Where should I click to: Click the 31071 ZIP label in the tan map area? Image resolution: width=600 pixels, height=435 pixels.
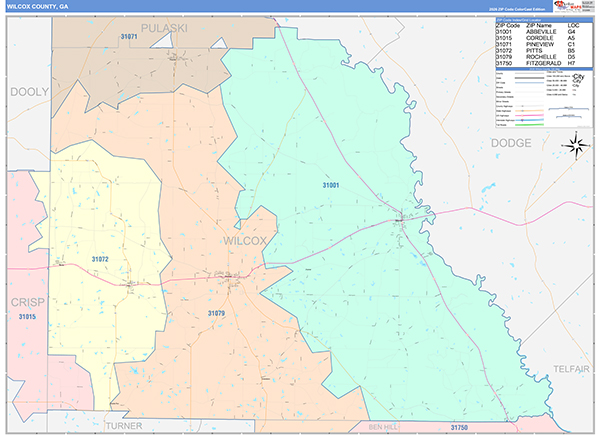click(129, 37)
